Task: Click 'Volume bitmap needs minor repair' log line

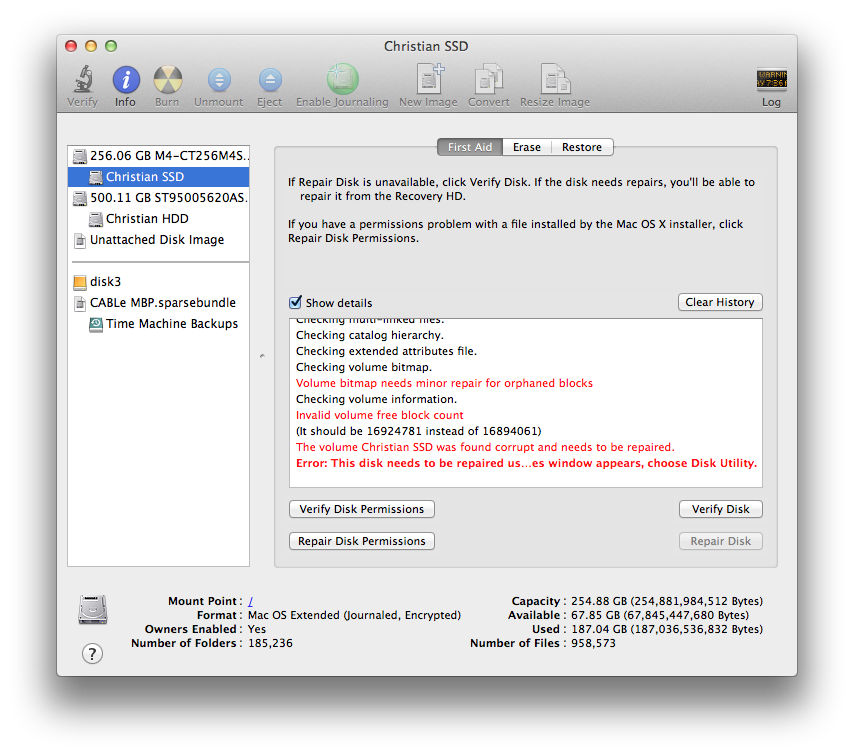Action: coord(444,383)
